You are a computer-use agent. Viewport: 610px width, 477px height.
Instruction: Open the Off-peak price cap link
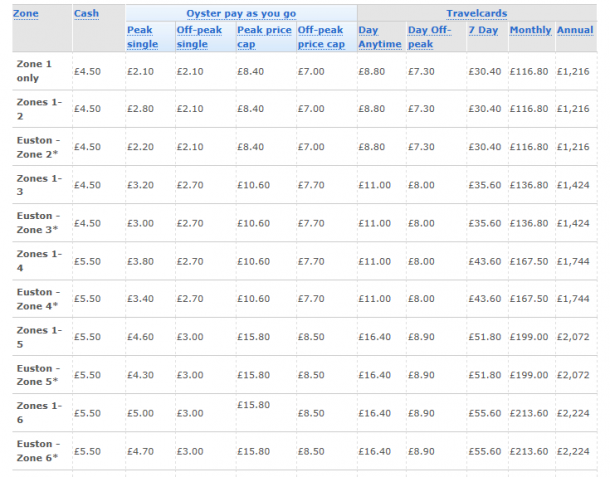click(x=321, y=37)
